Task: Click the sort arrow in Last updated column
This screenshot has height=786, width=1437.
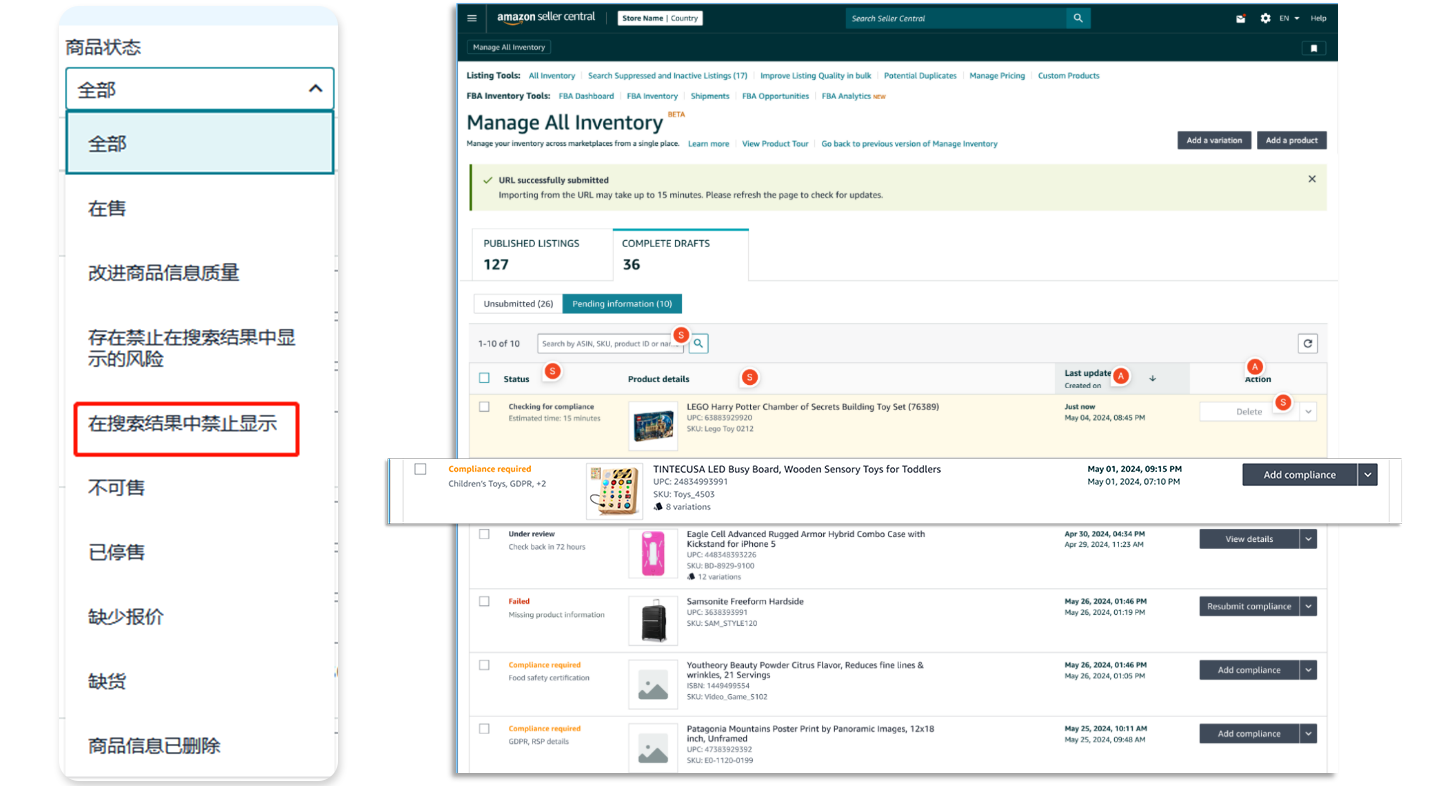Action: coord(1152,378)
